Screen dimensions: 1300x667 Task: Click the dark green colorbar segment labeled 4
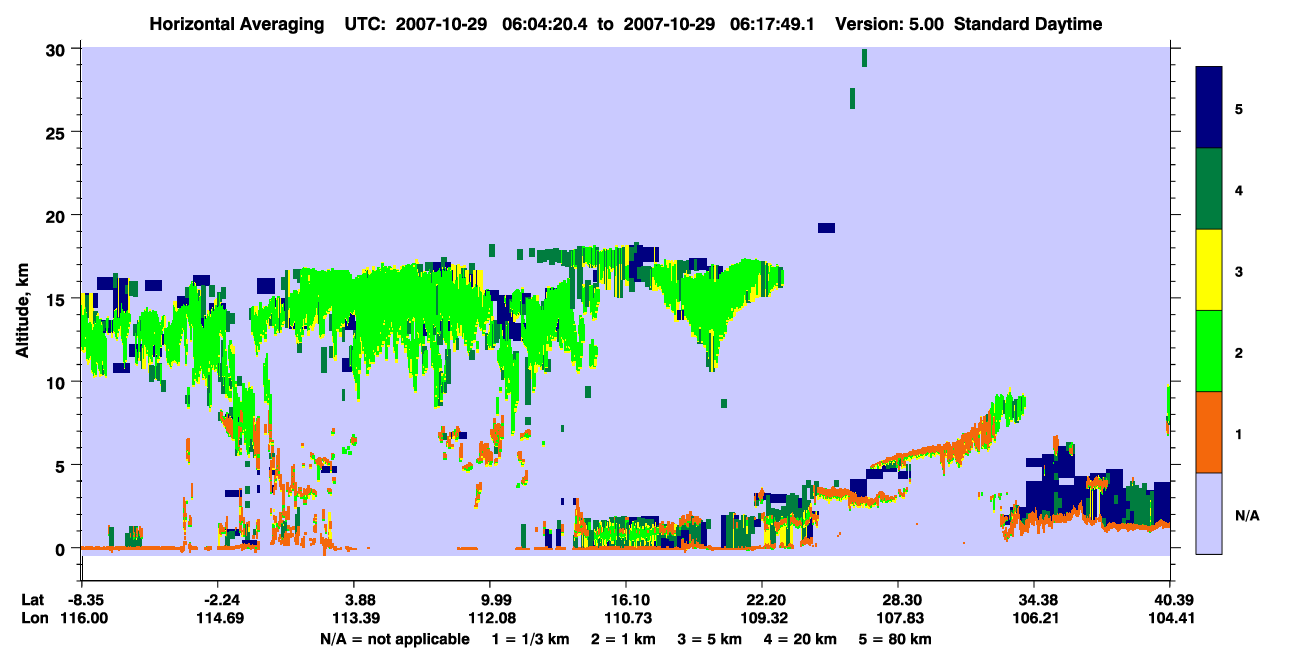1209,189
